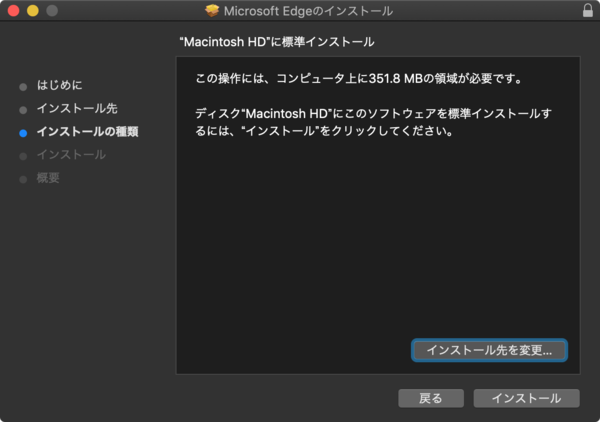Image resolution: width=600 pixels, height=422 pixels.
Task: Select the はじめに step in sidebar
Action: (59, 85)
